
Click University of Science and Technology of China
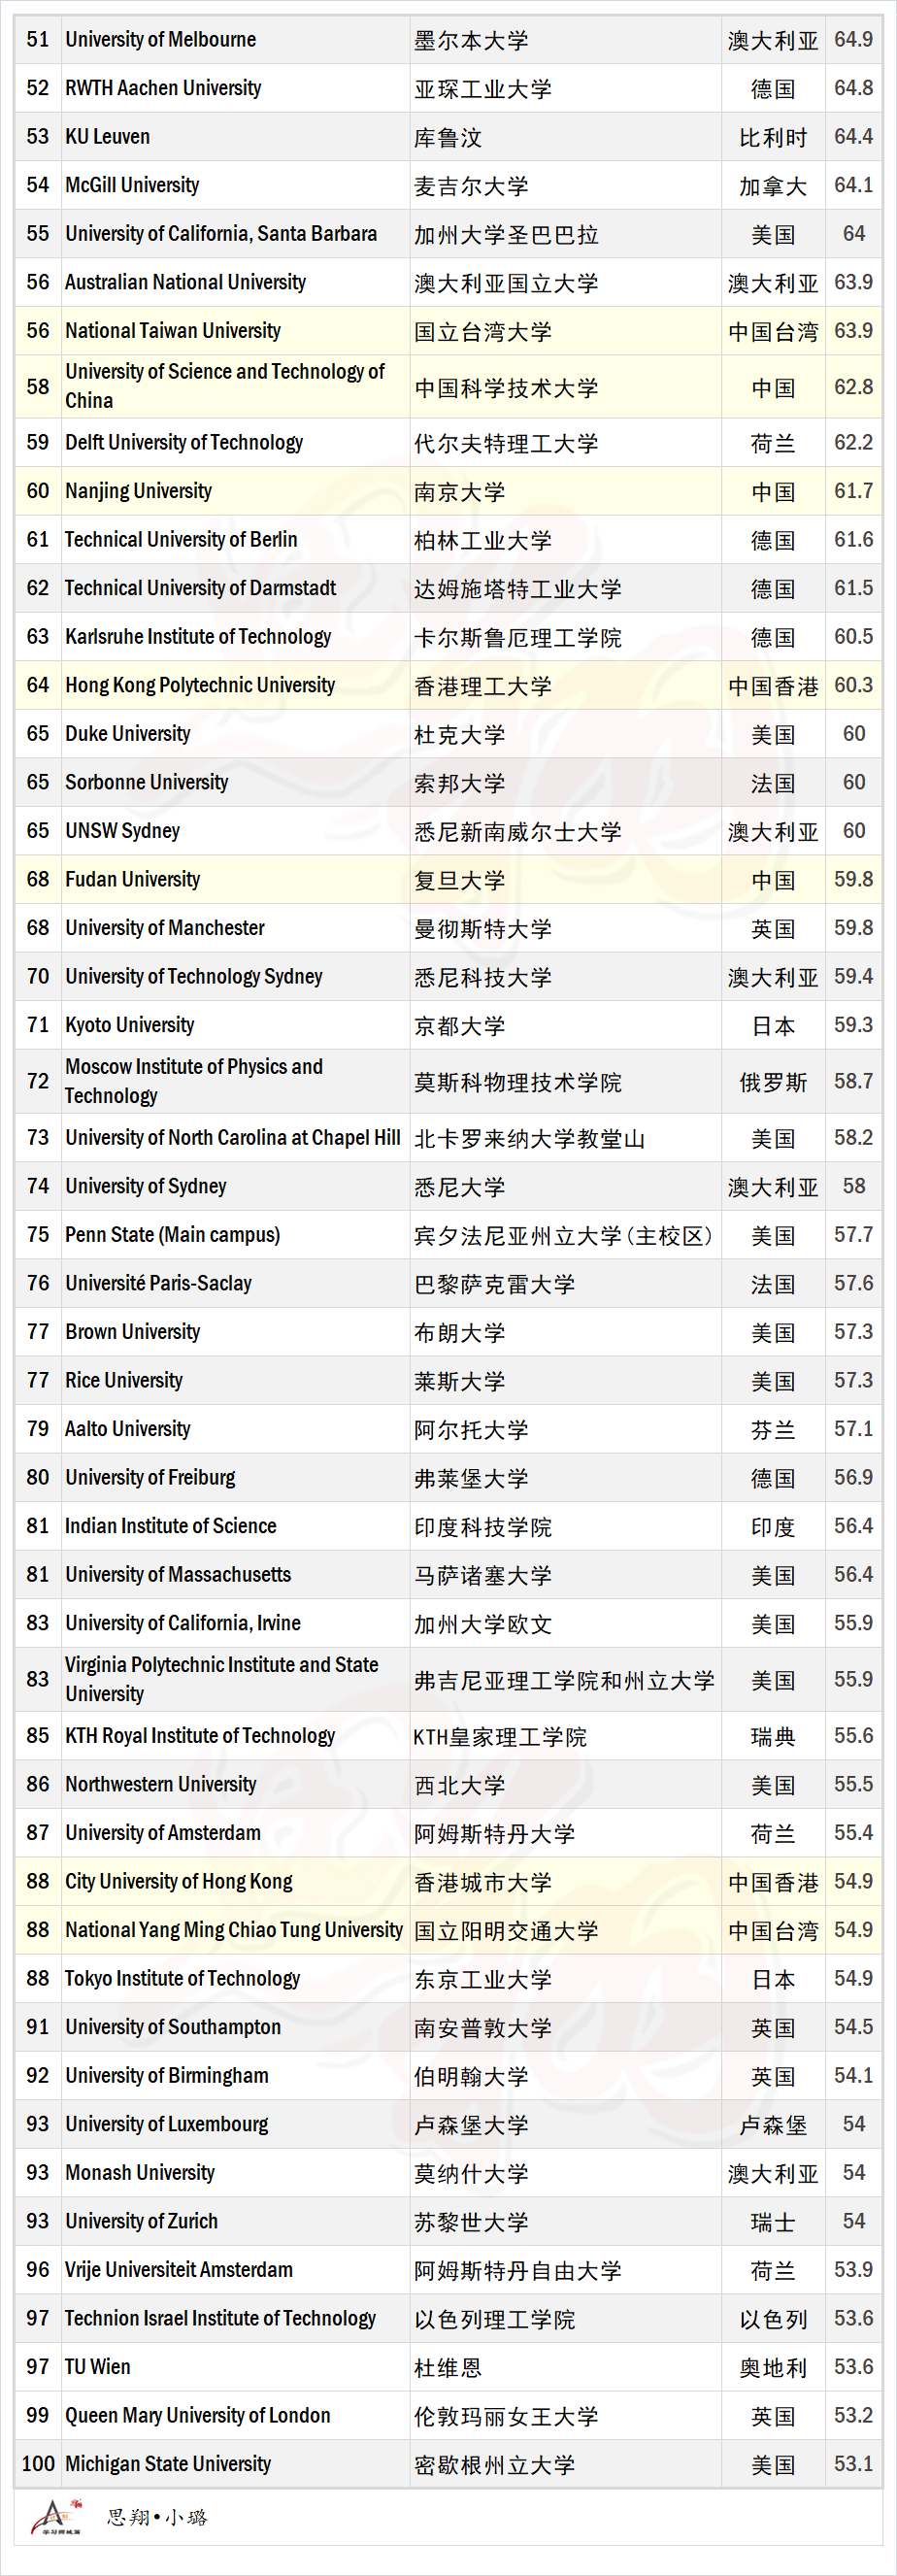click(225, 386)
